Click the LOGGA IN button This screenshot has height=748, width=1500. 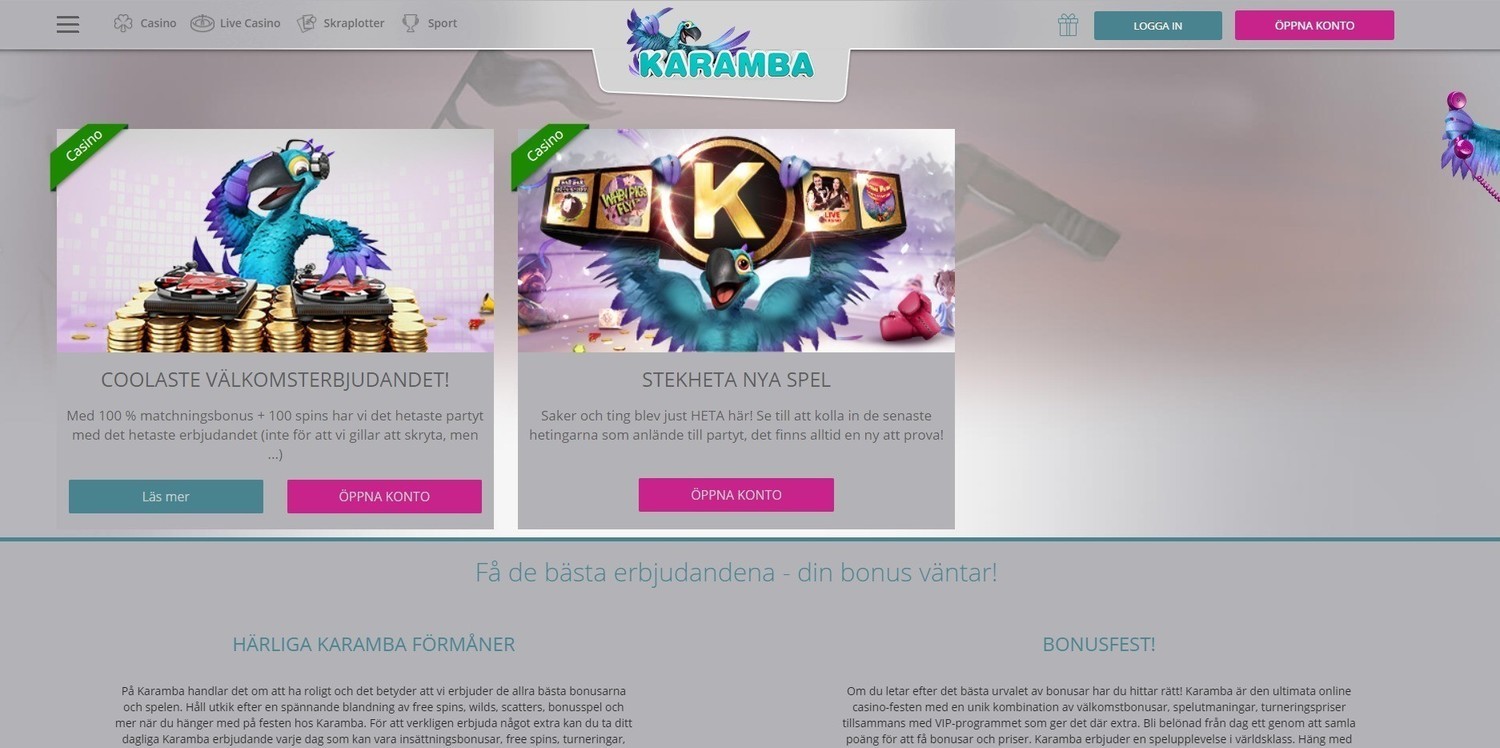pos(1158,25)
